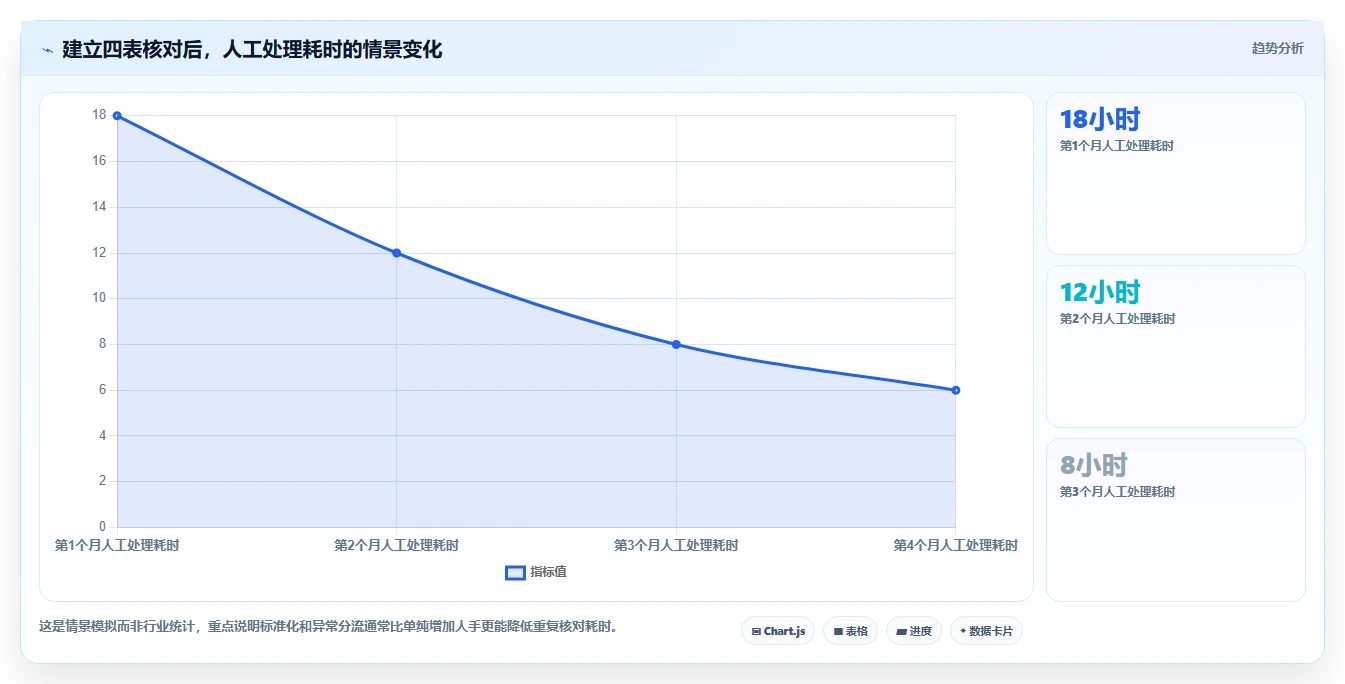Click the 指标值 legend color box

click(x=515, y=572)
